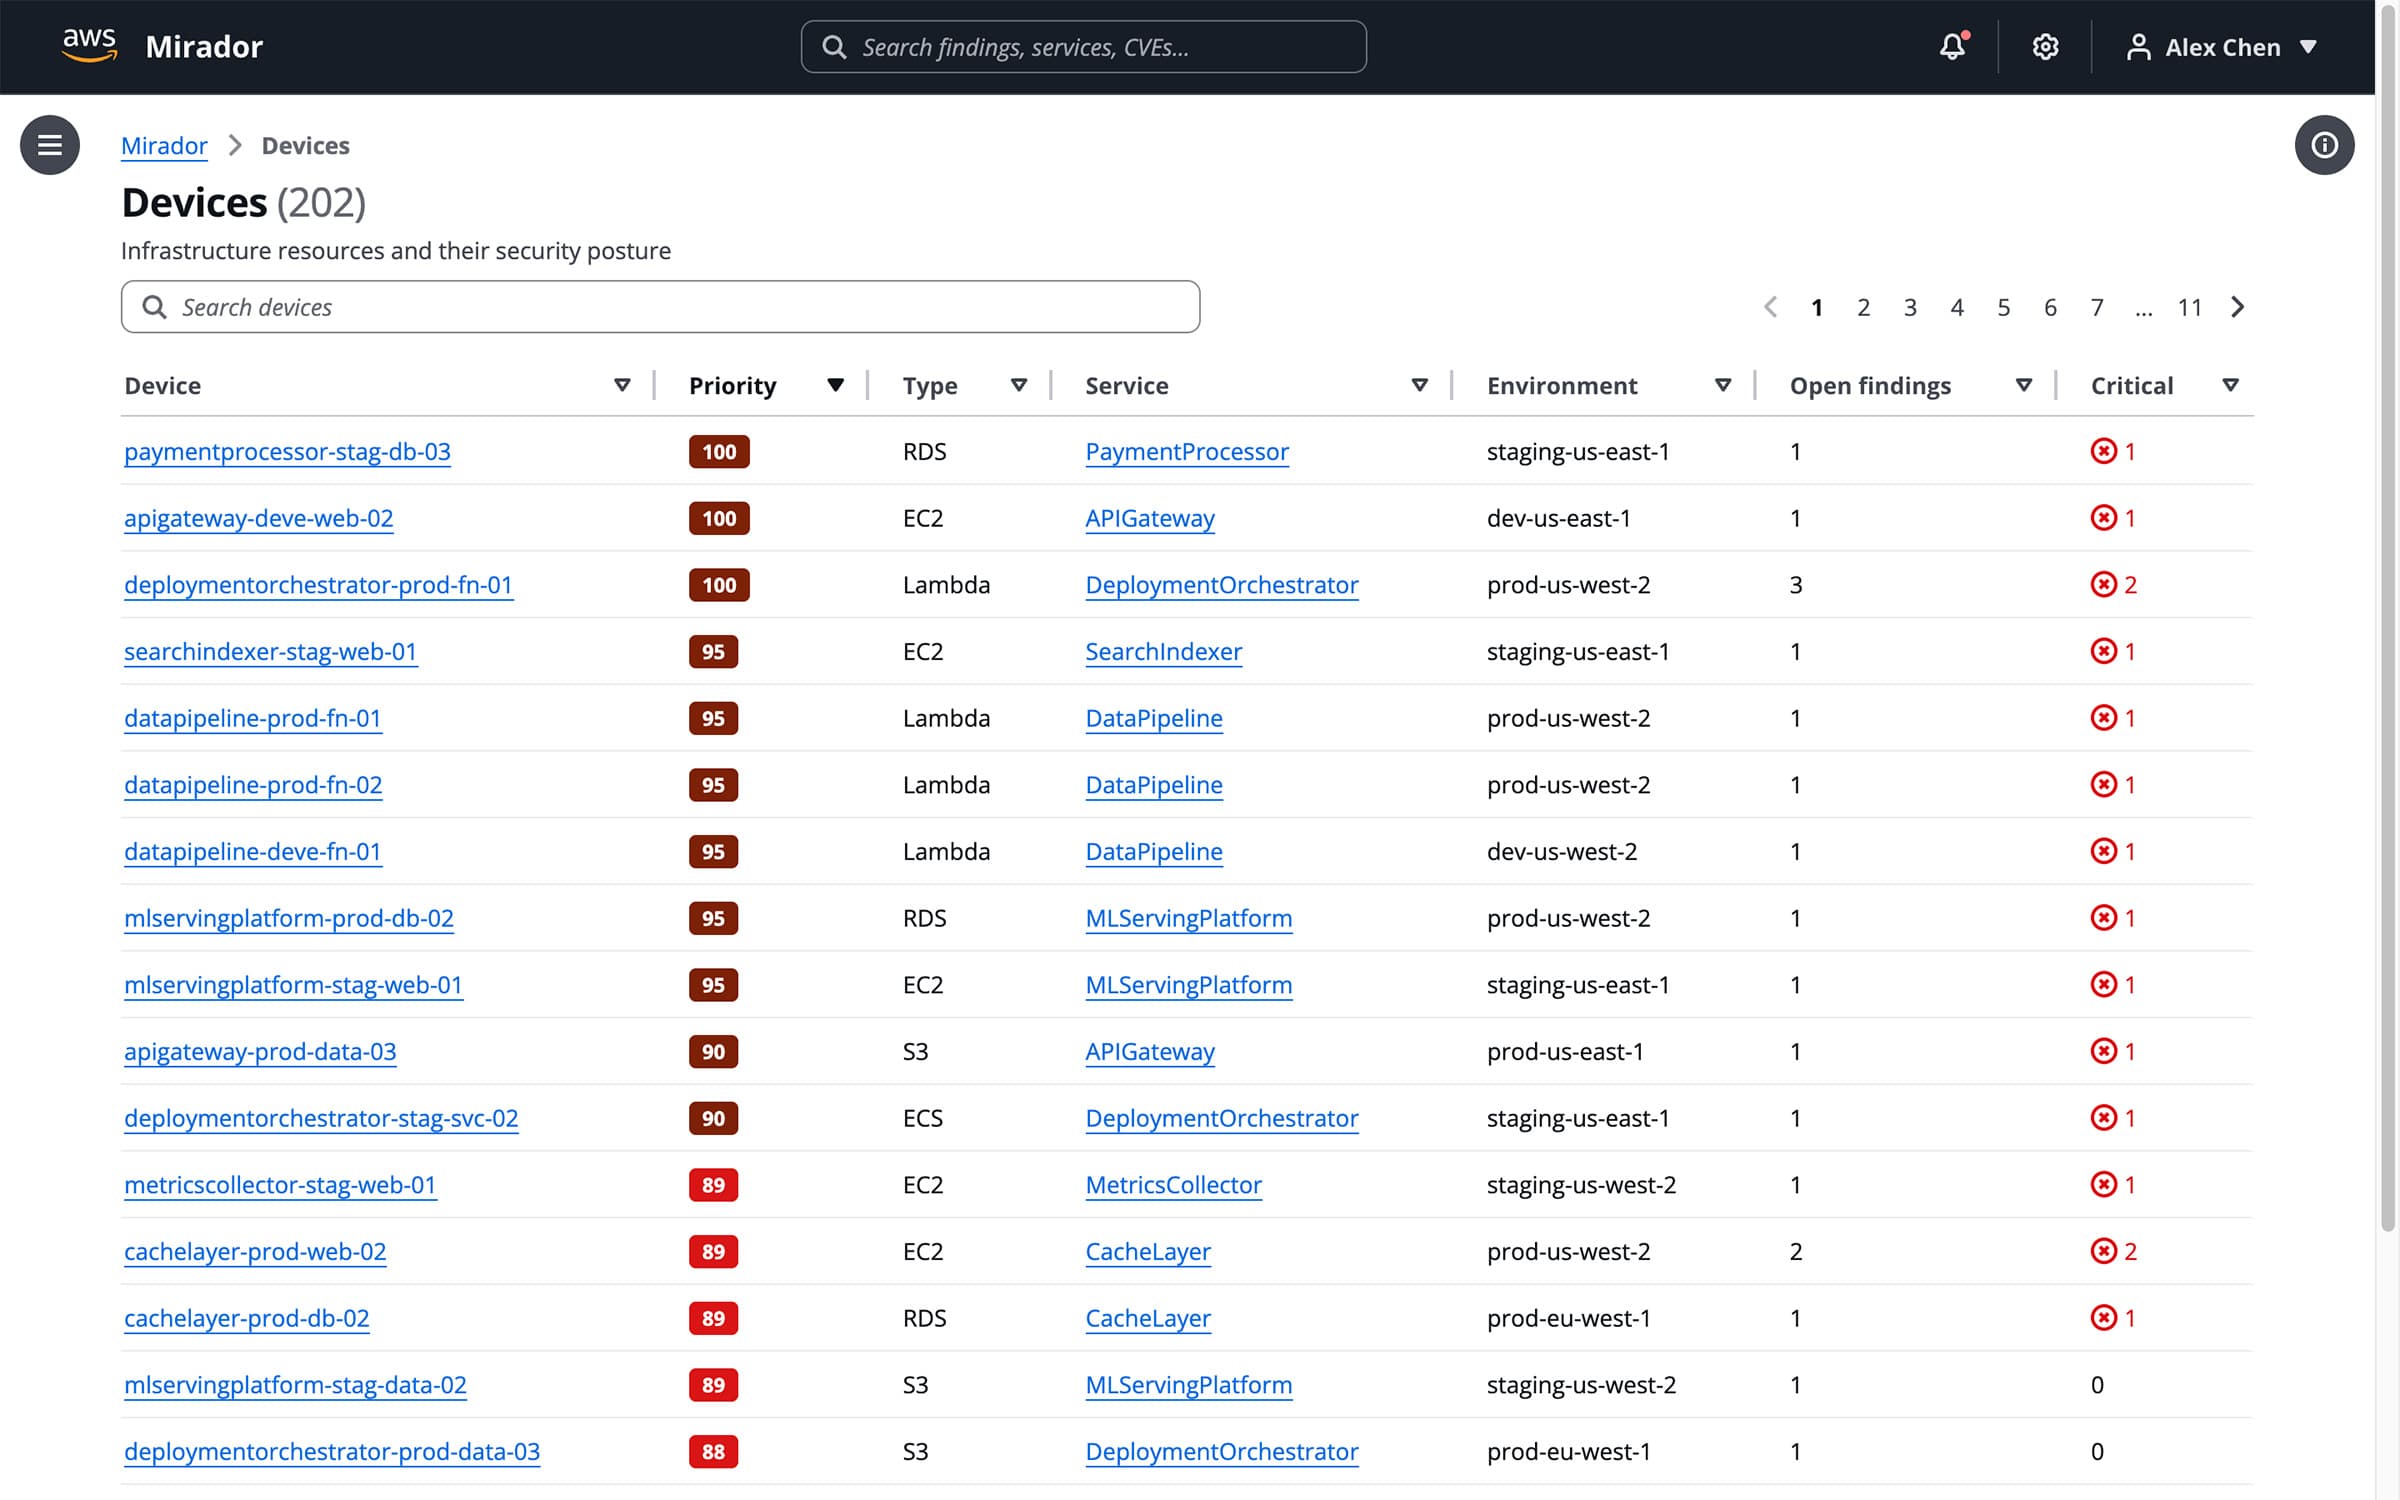Click the notification bell

pyautogui.click(x=1951, y=46)
